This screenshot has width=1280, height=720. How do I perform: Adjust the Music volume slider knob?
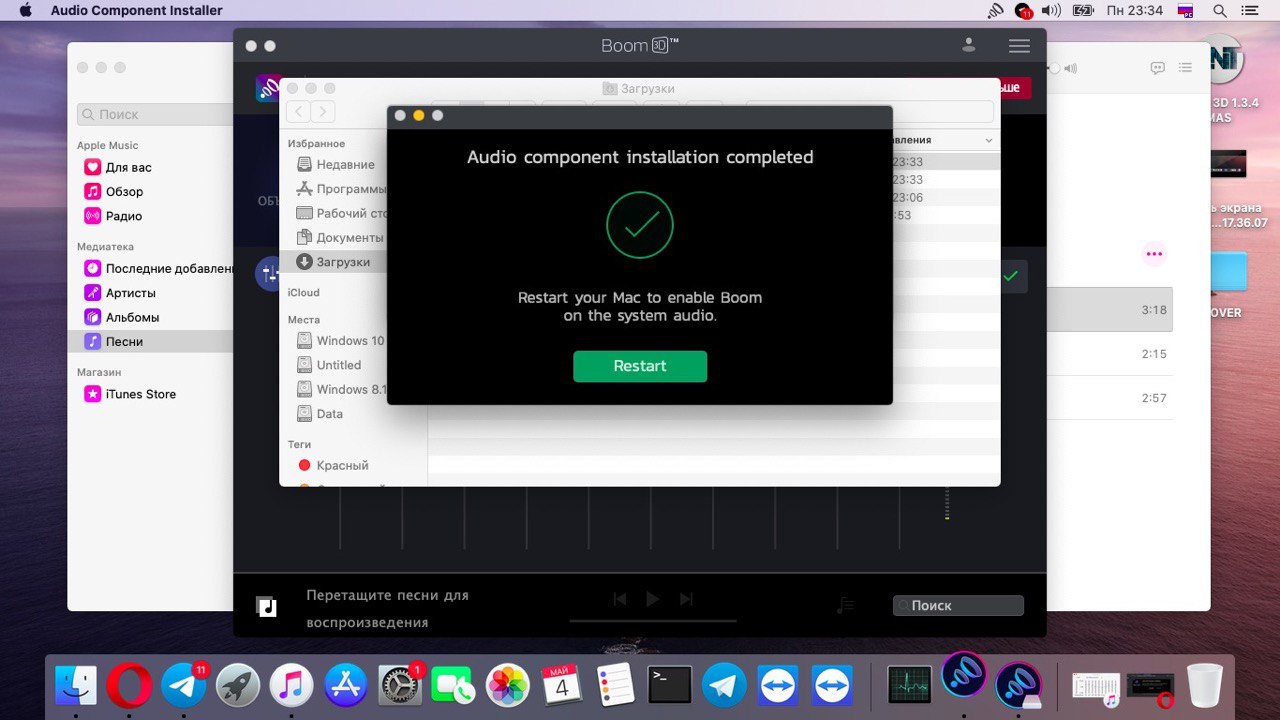[1053, 68]
